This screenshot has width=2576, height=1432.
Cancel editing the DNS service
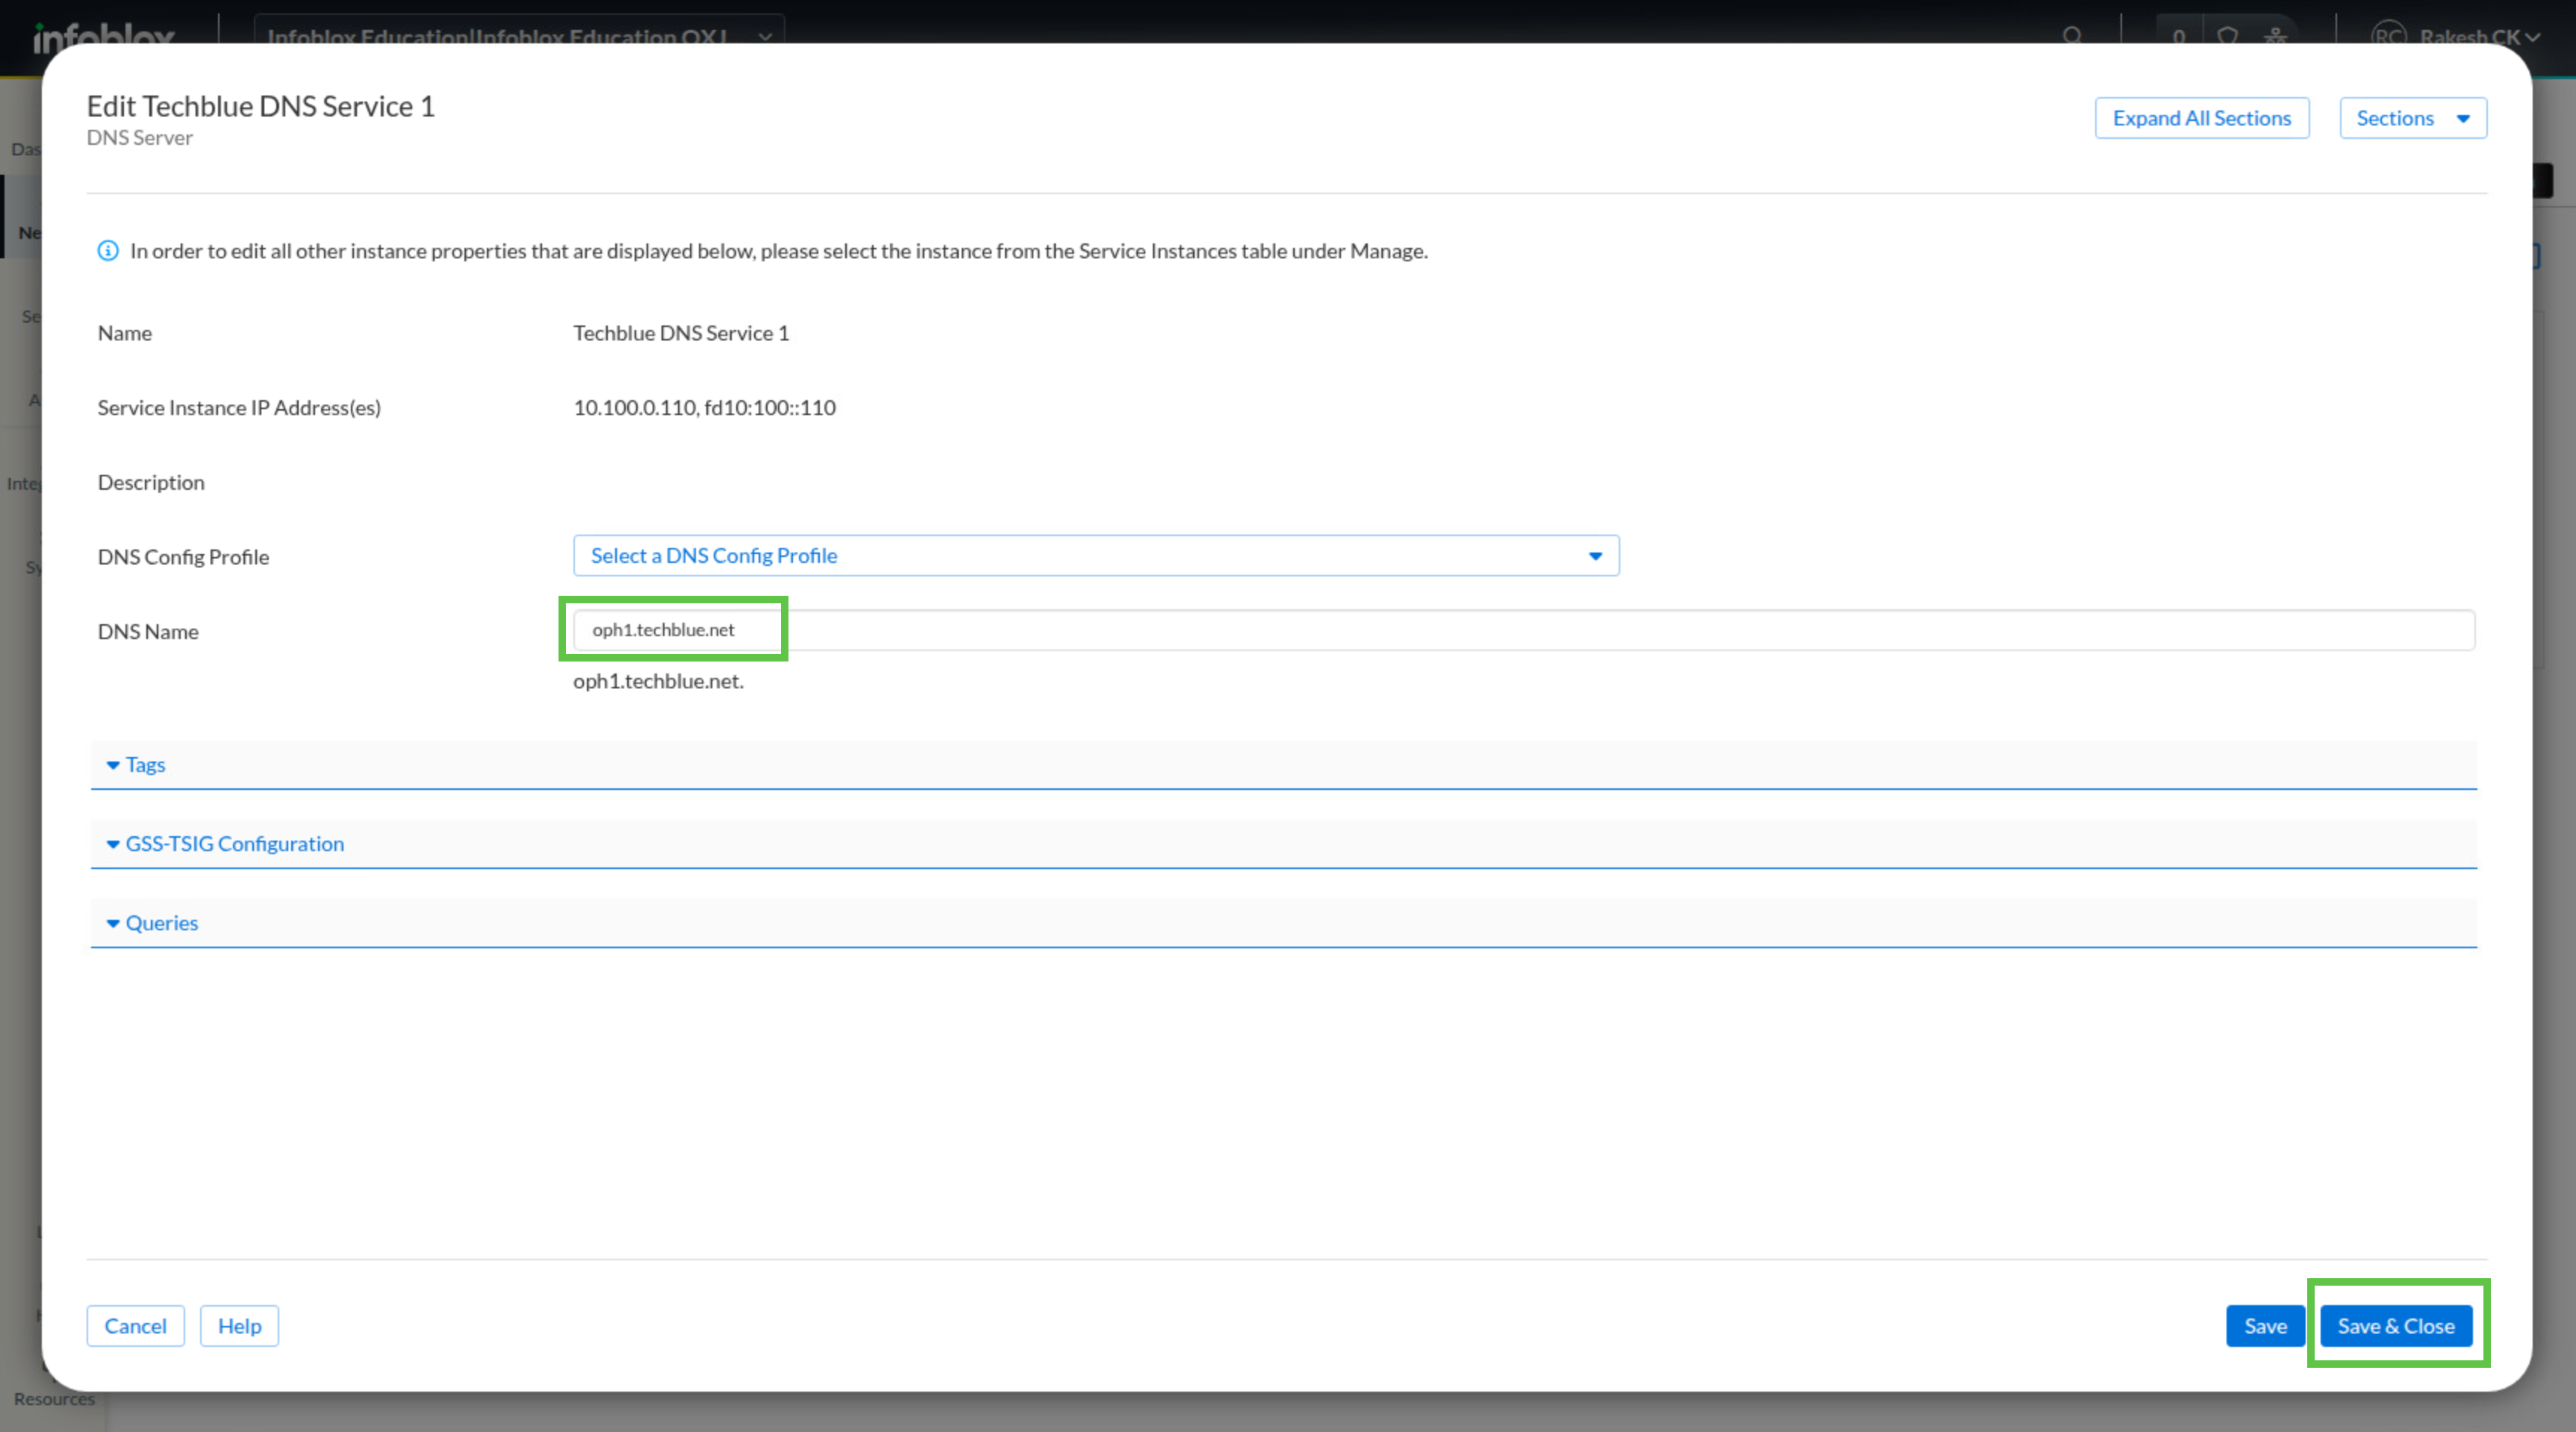pos(135,1326)
